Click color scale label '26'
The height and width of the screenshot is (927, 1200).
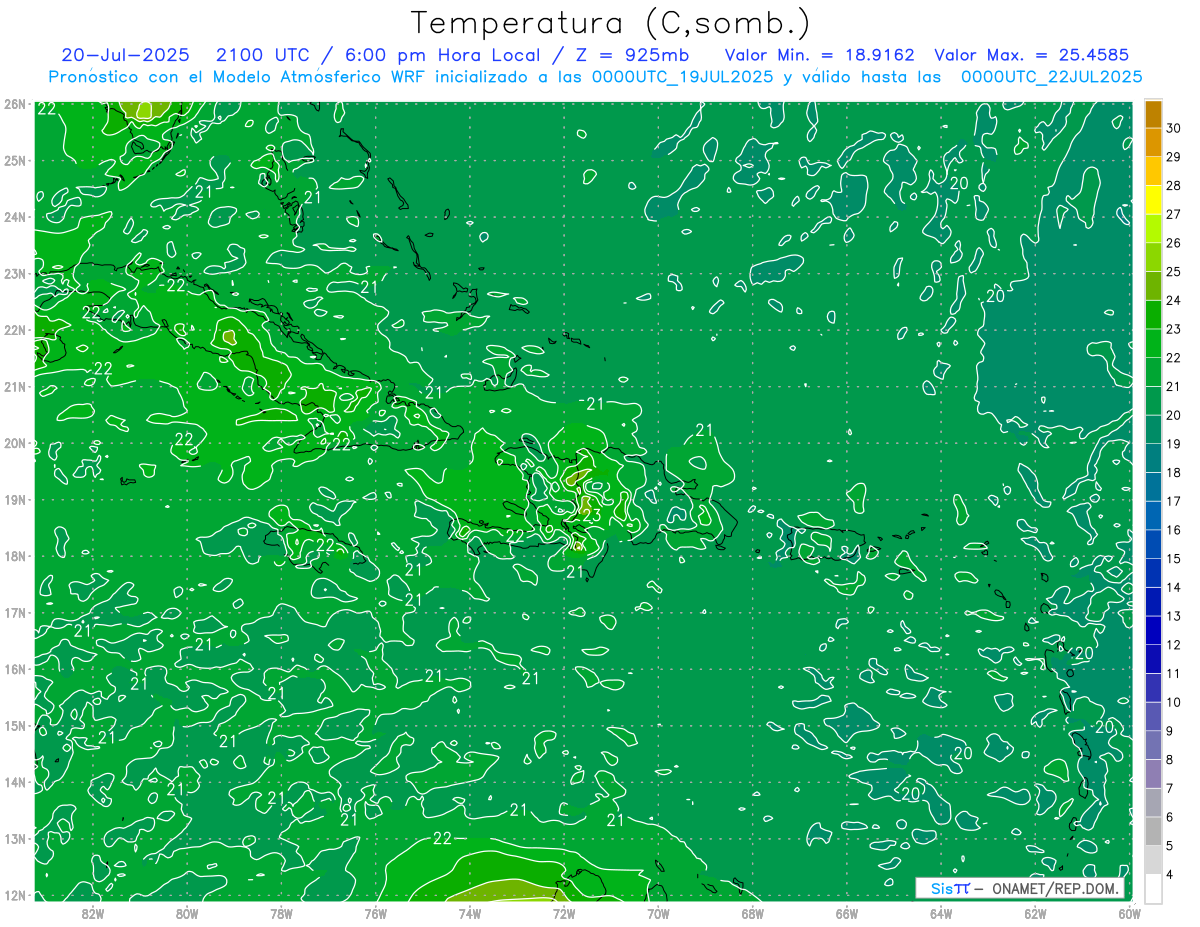point(1174,243)
